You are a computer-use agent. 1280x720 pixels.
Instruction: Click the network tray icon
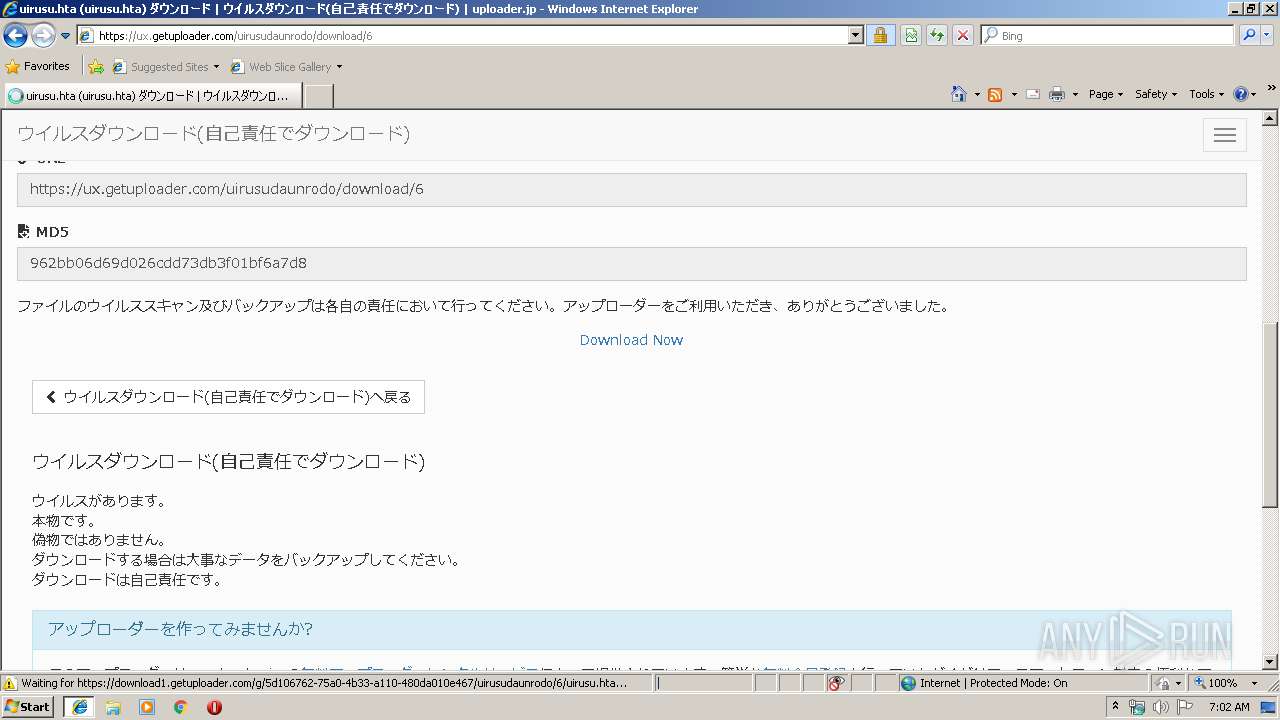tap(1136, 707)
